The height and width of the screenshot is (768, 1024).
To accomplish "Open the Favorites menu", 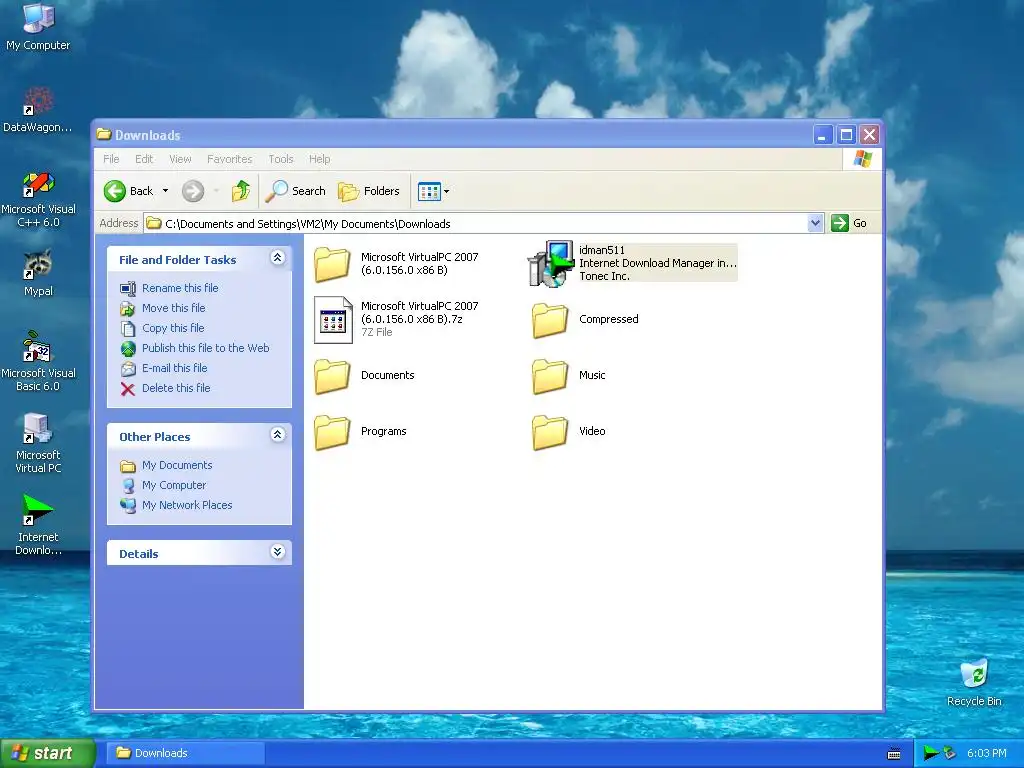I will coord(229,159).
